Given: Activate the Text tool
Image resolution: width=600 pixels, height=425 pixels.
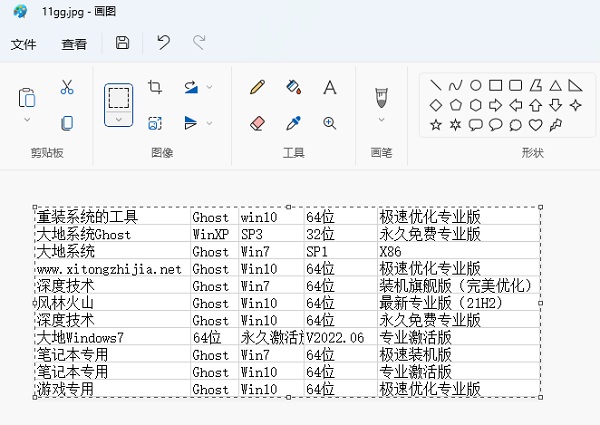Looking at the screenshot, I should pos(329,87).
